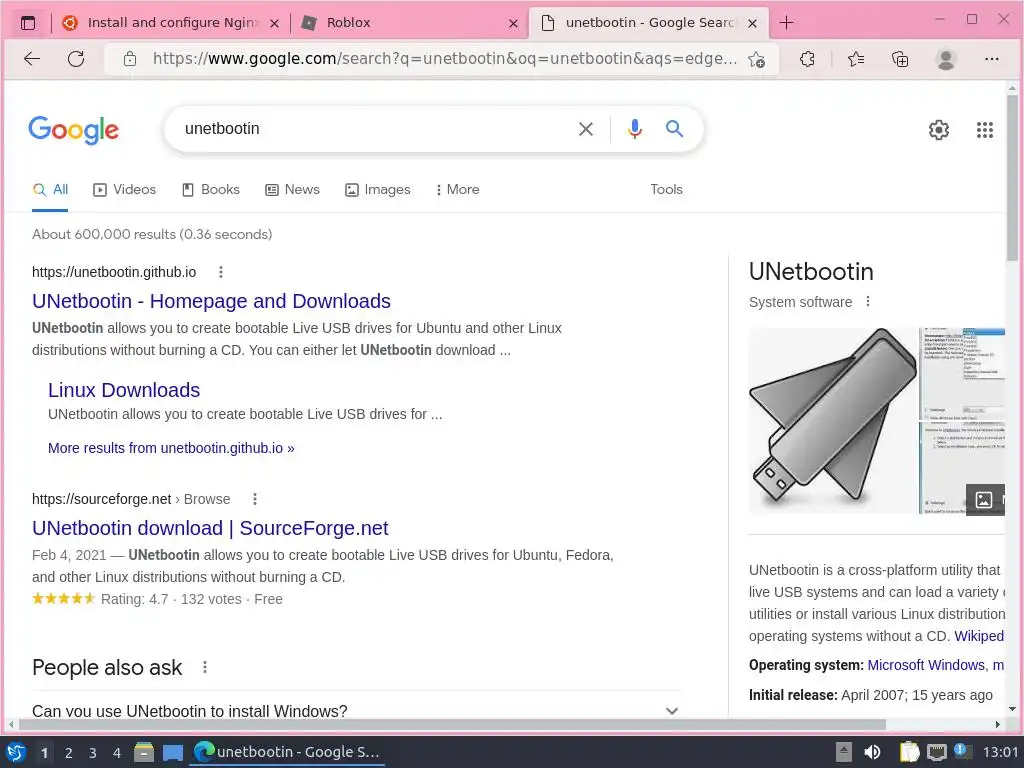Image resolution: width=1024 pixels, height=768 pixels.
Task: Open options for sourceforge.net result
Action: point(255,499)
